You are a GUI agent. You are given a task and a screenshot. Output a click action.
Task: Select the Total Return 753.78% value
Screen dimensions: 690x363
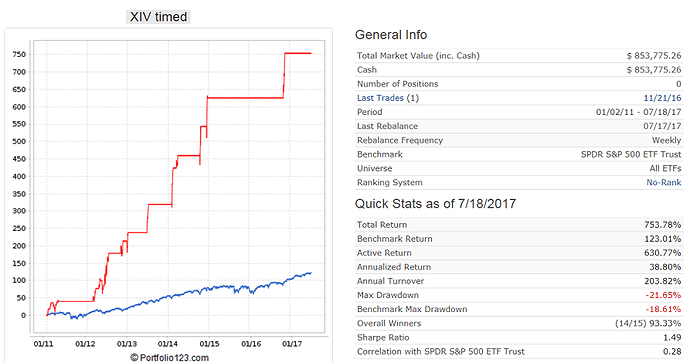click(662, 224)
